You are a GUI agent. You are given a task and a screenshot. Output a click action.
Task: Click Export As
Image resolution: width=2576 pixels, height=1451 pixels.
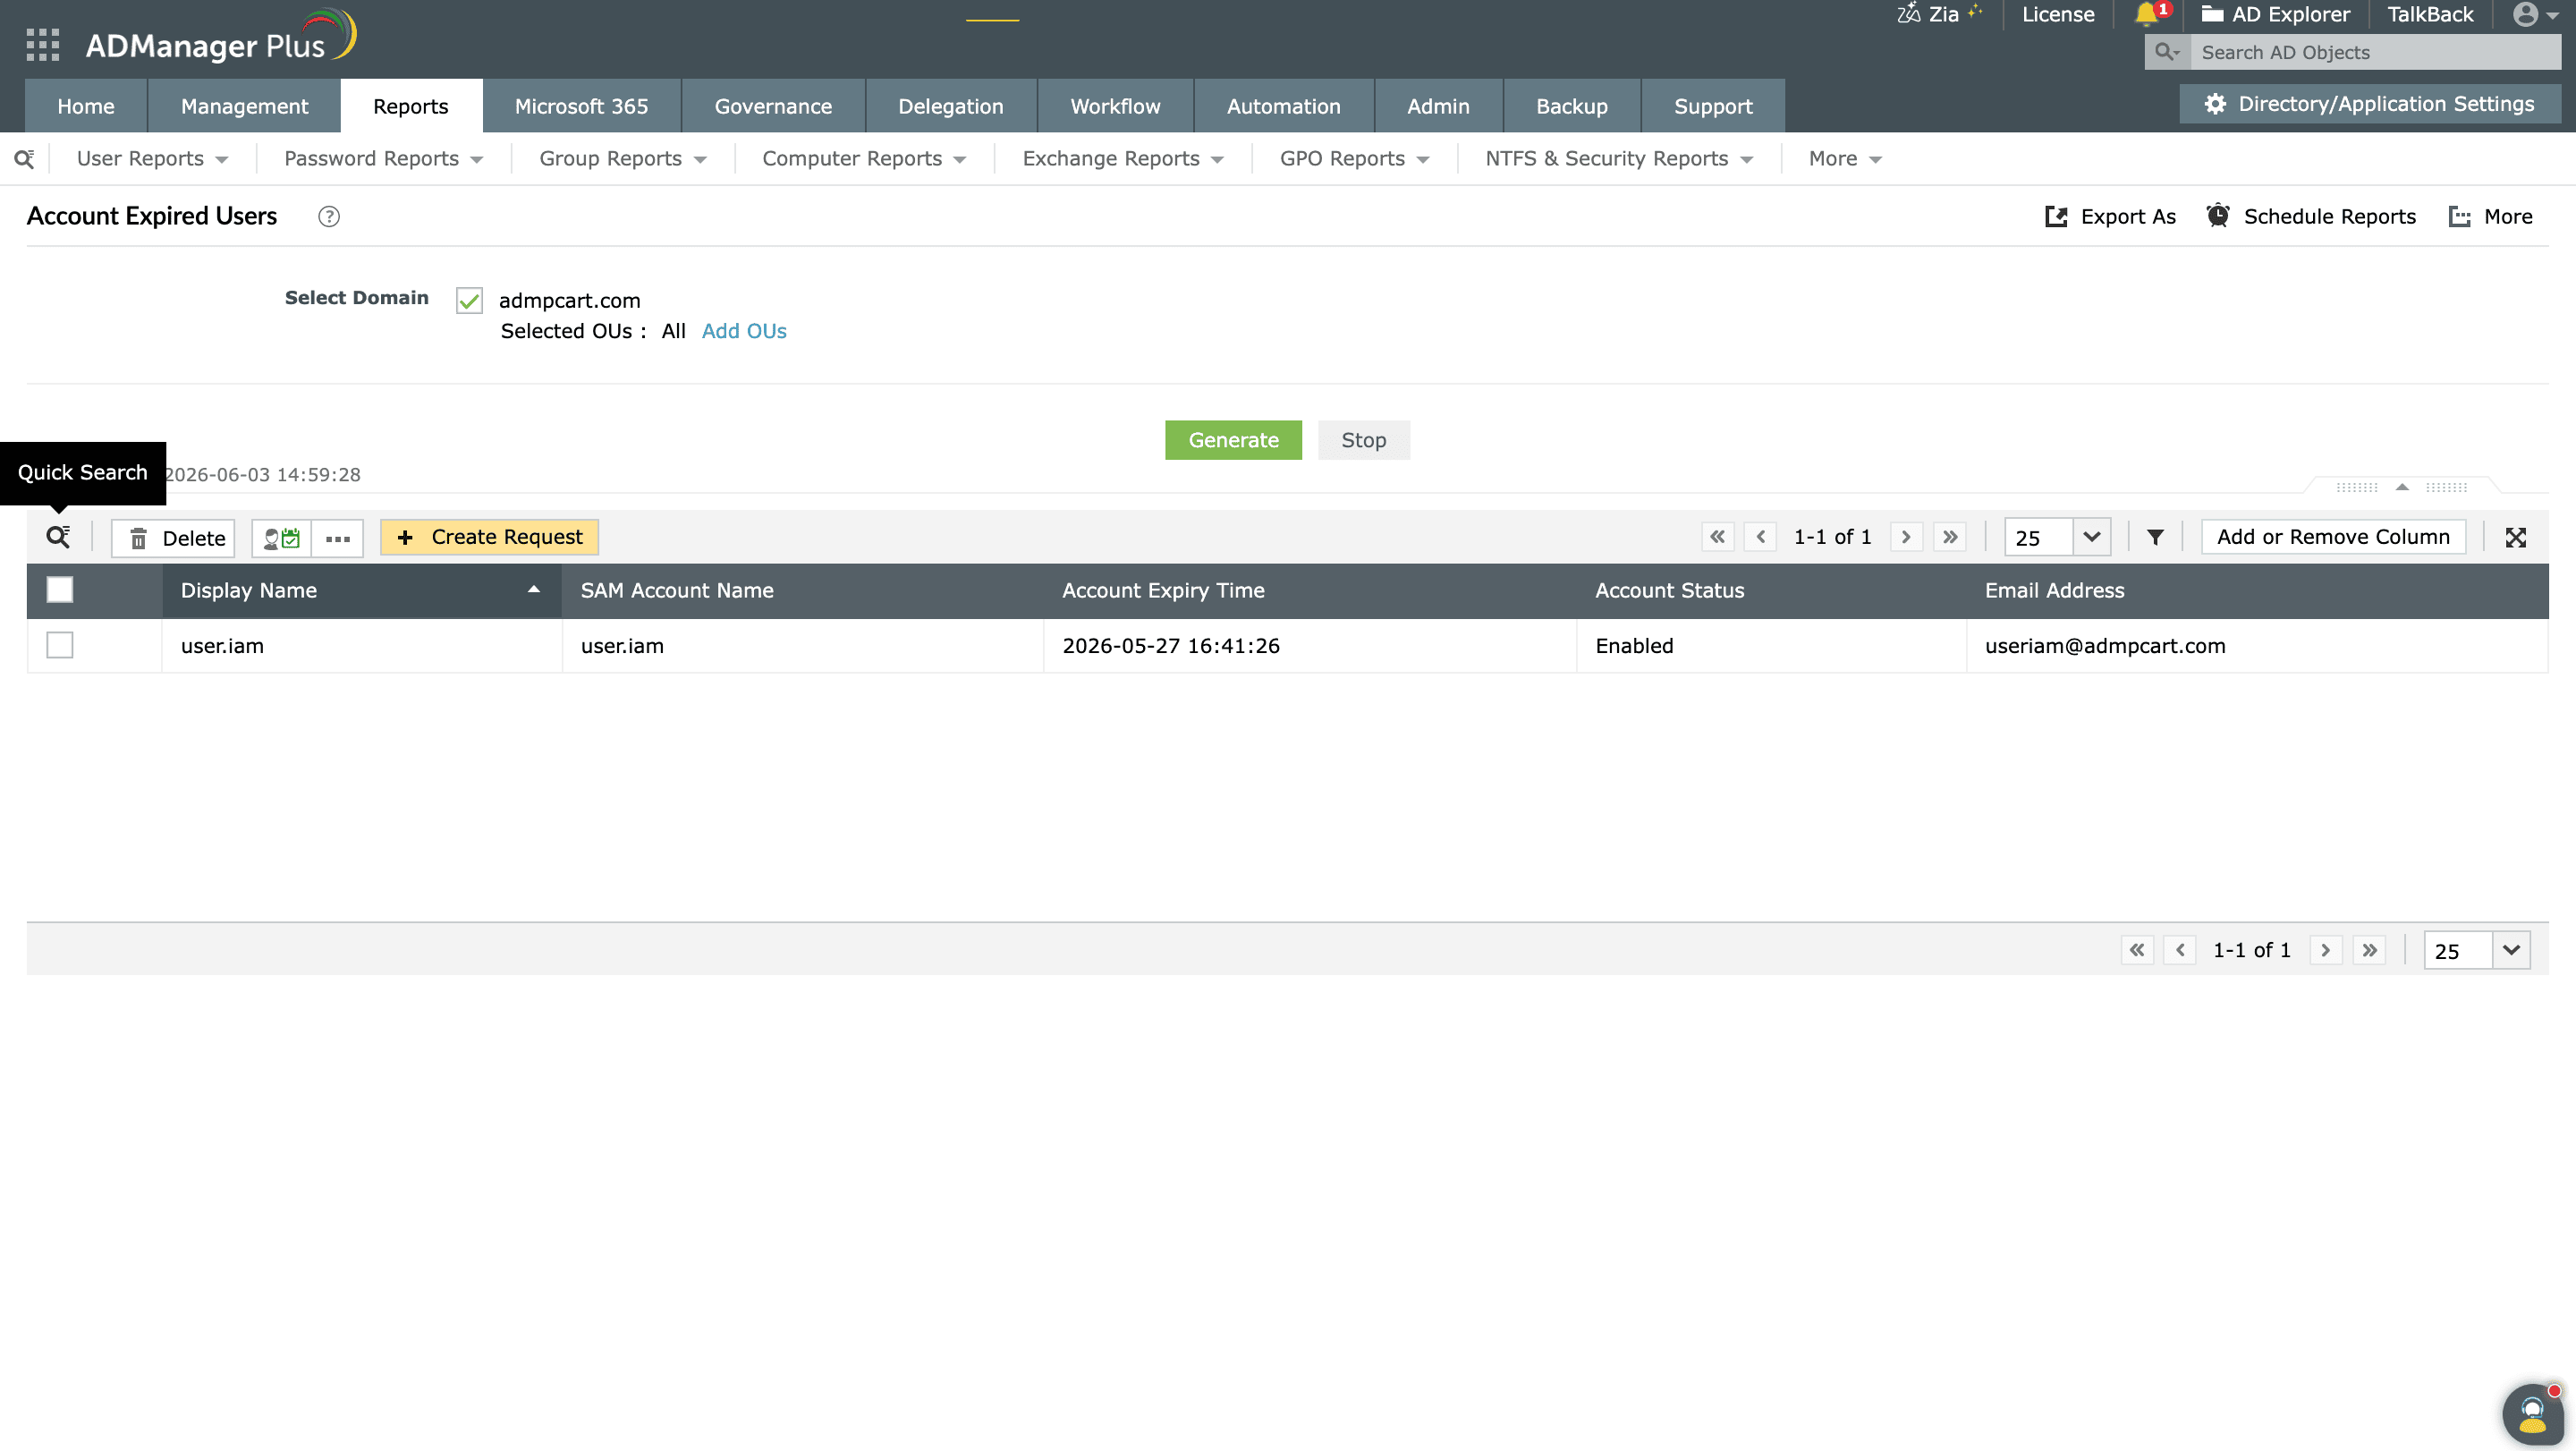(x=2110, y=216)
